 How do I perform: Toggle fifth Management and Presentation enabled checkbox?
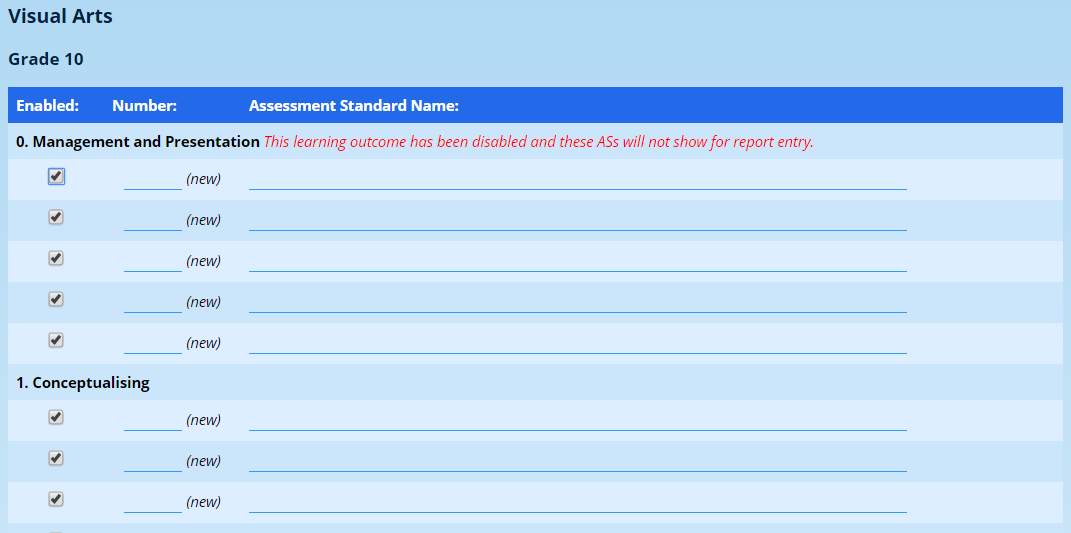[x=56, y=340]
